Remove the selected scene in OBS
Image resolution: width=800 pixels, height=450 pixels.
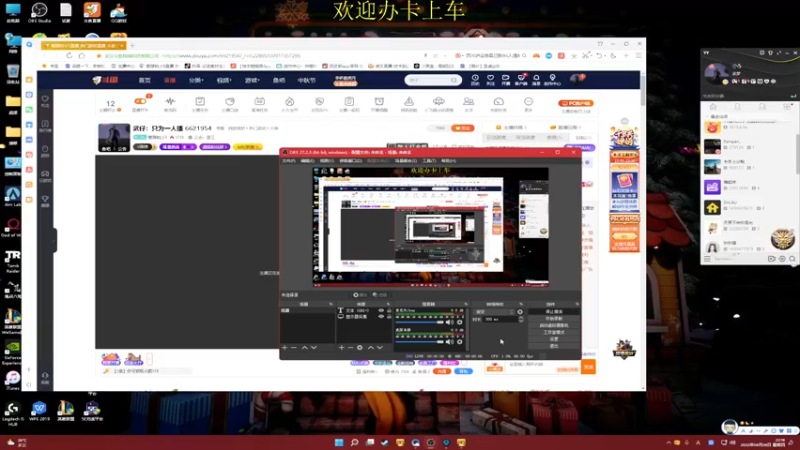click(293, 347)
